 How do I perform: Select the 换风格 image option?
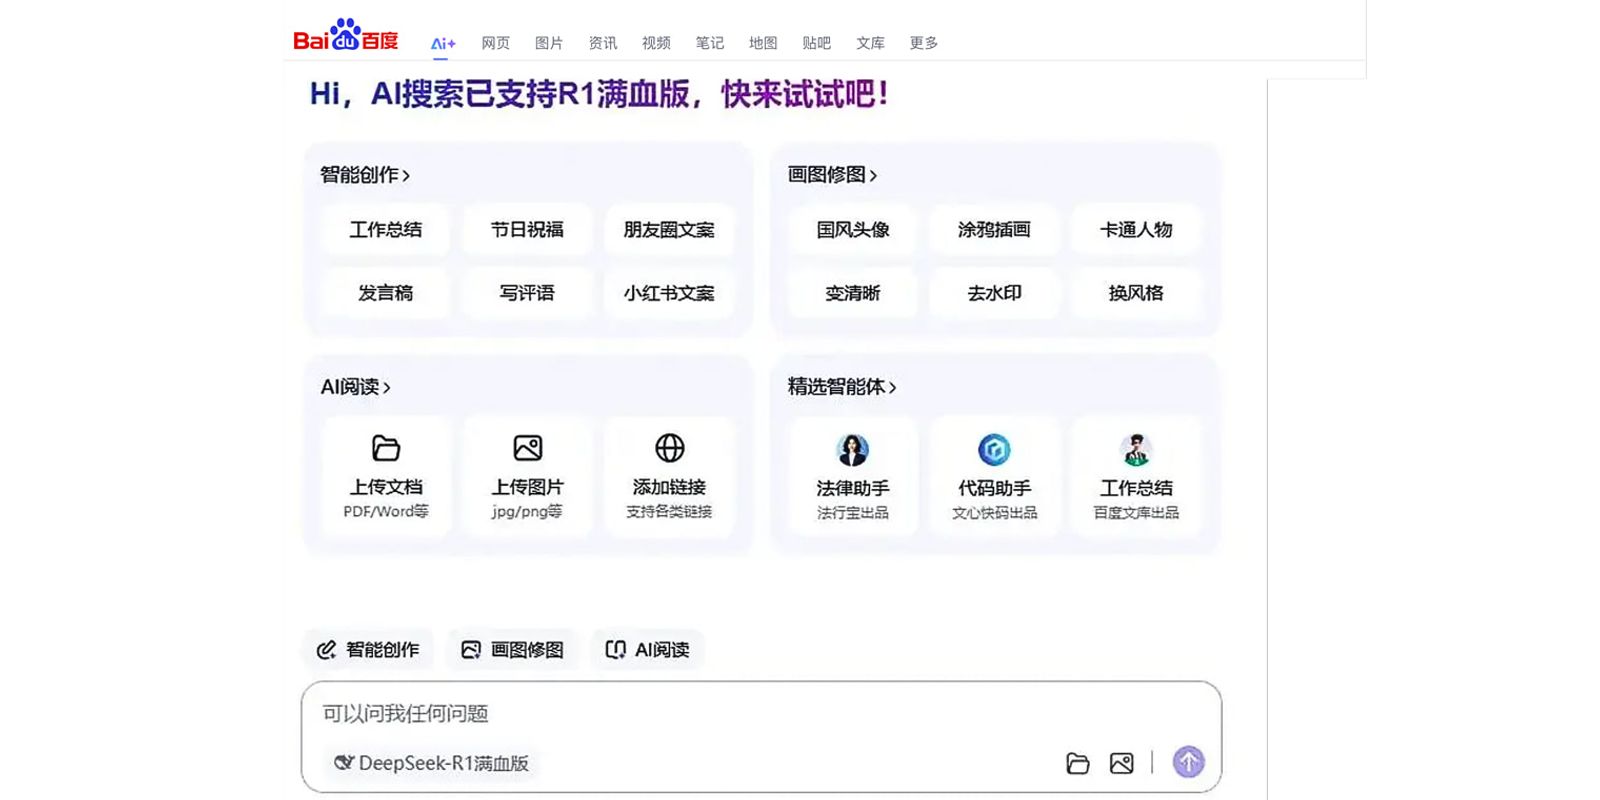[1136, 293]
